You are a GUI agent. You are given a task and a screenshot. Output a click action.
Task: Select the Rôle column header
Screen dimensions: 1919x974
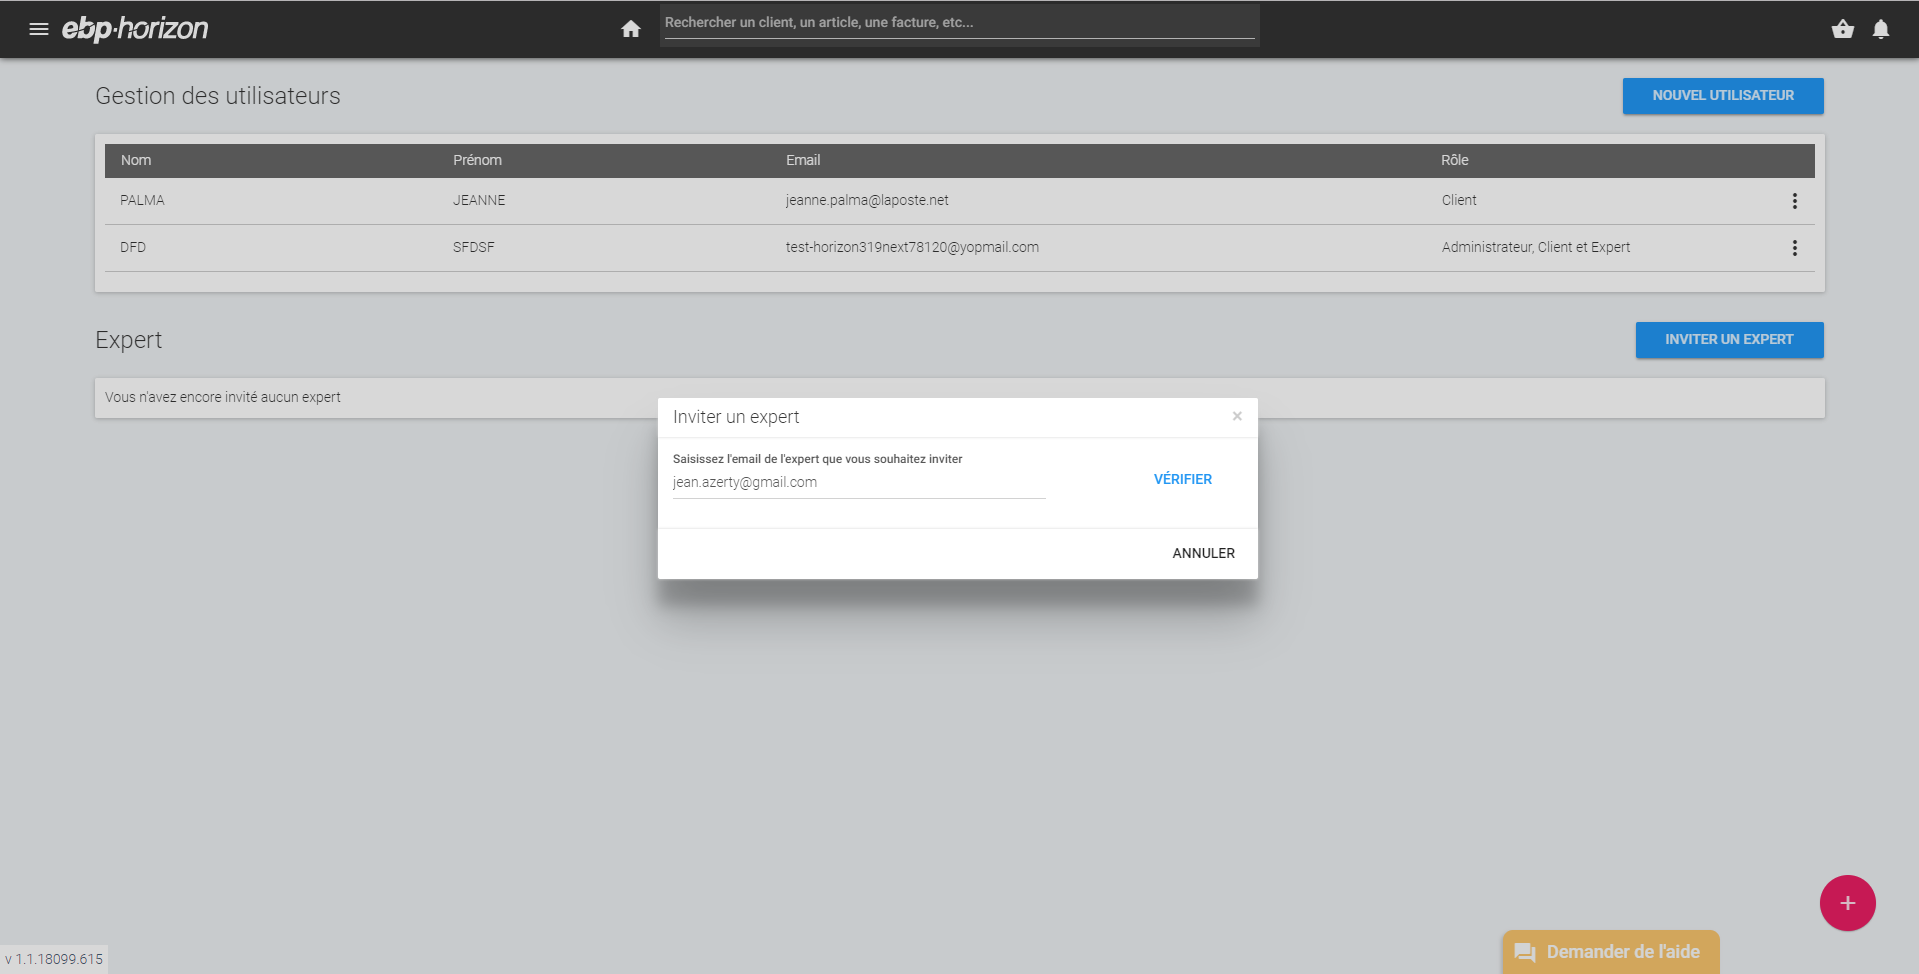tap(1455, 160)
